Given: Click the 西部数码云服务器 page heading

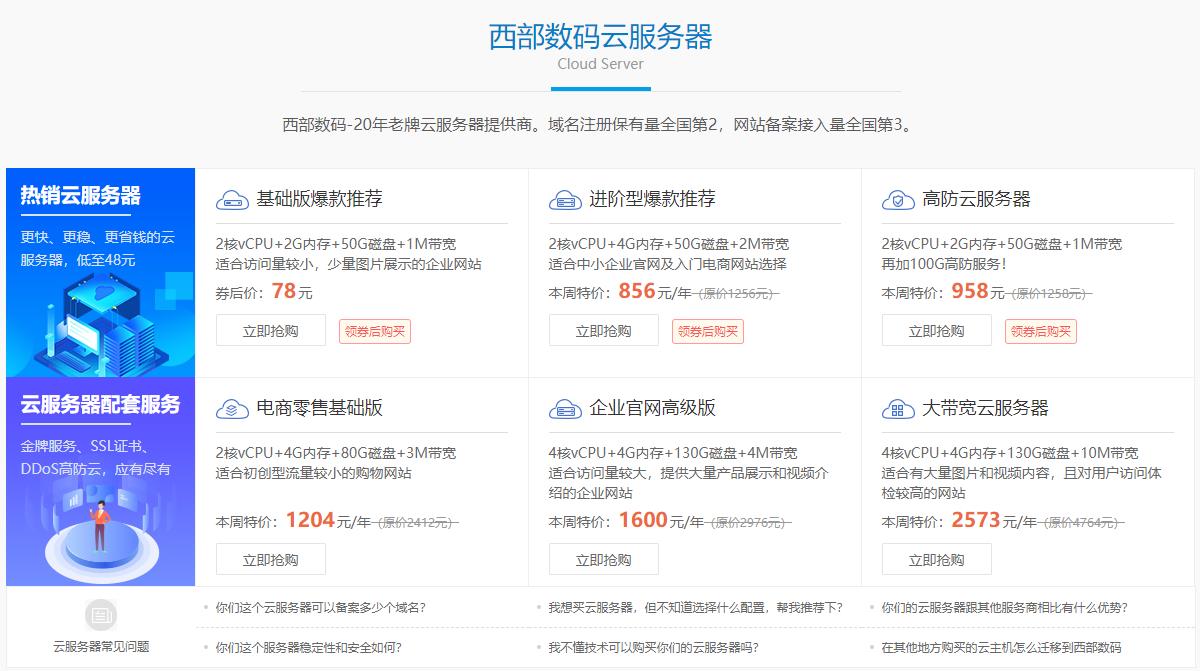Looking at the screenshot, I should click(601, 36).
